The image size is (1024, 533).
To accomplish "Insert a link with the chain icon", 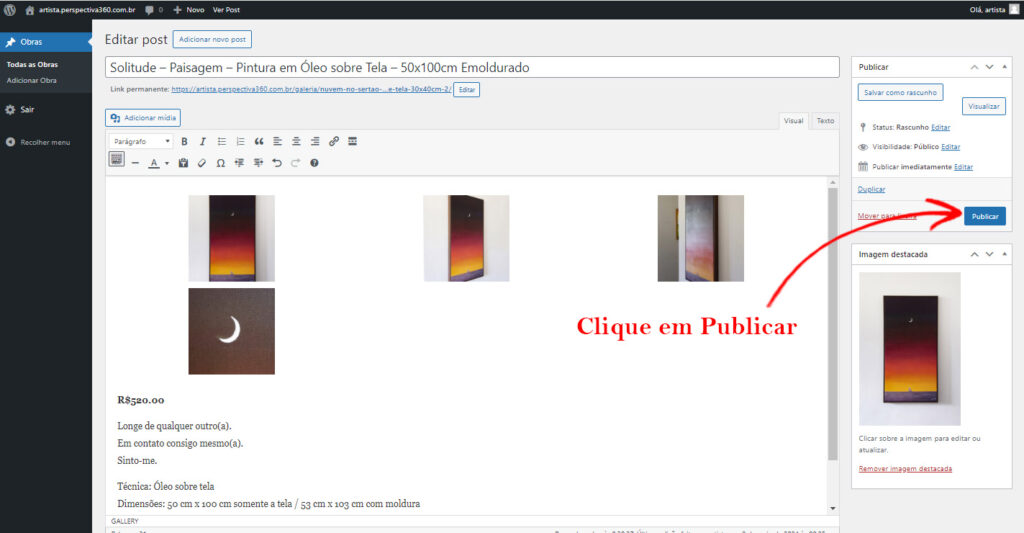I will tap(334, 141).
